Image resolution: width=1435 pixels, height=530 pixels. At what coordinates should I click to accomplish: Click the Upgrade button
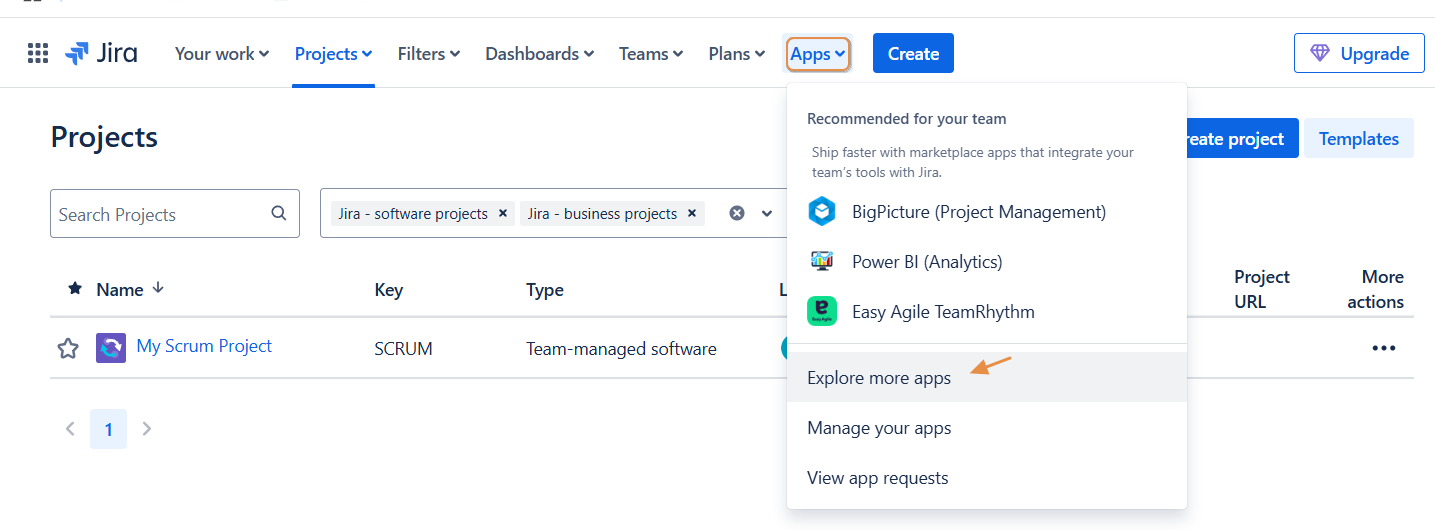[1359, 54]
